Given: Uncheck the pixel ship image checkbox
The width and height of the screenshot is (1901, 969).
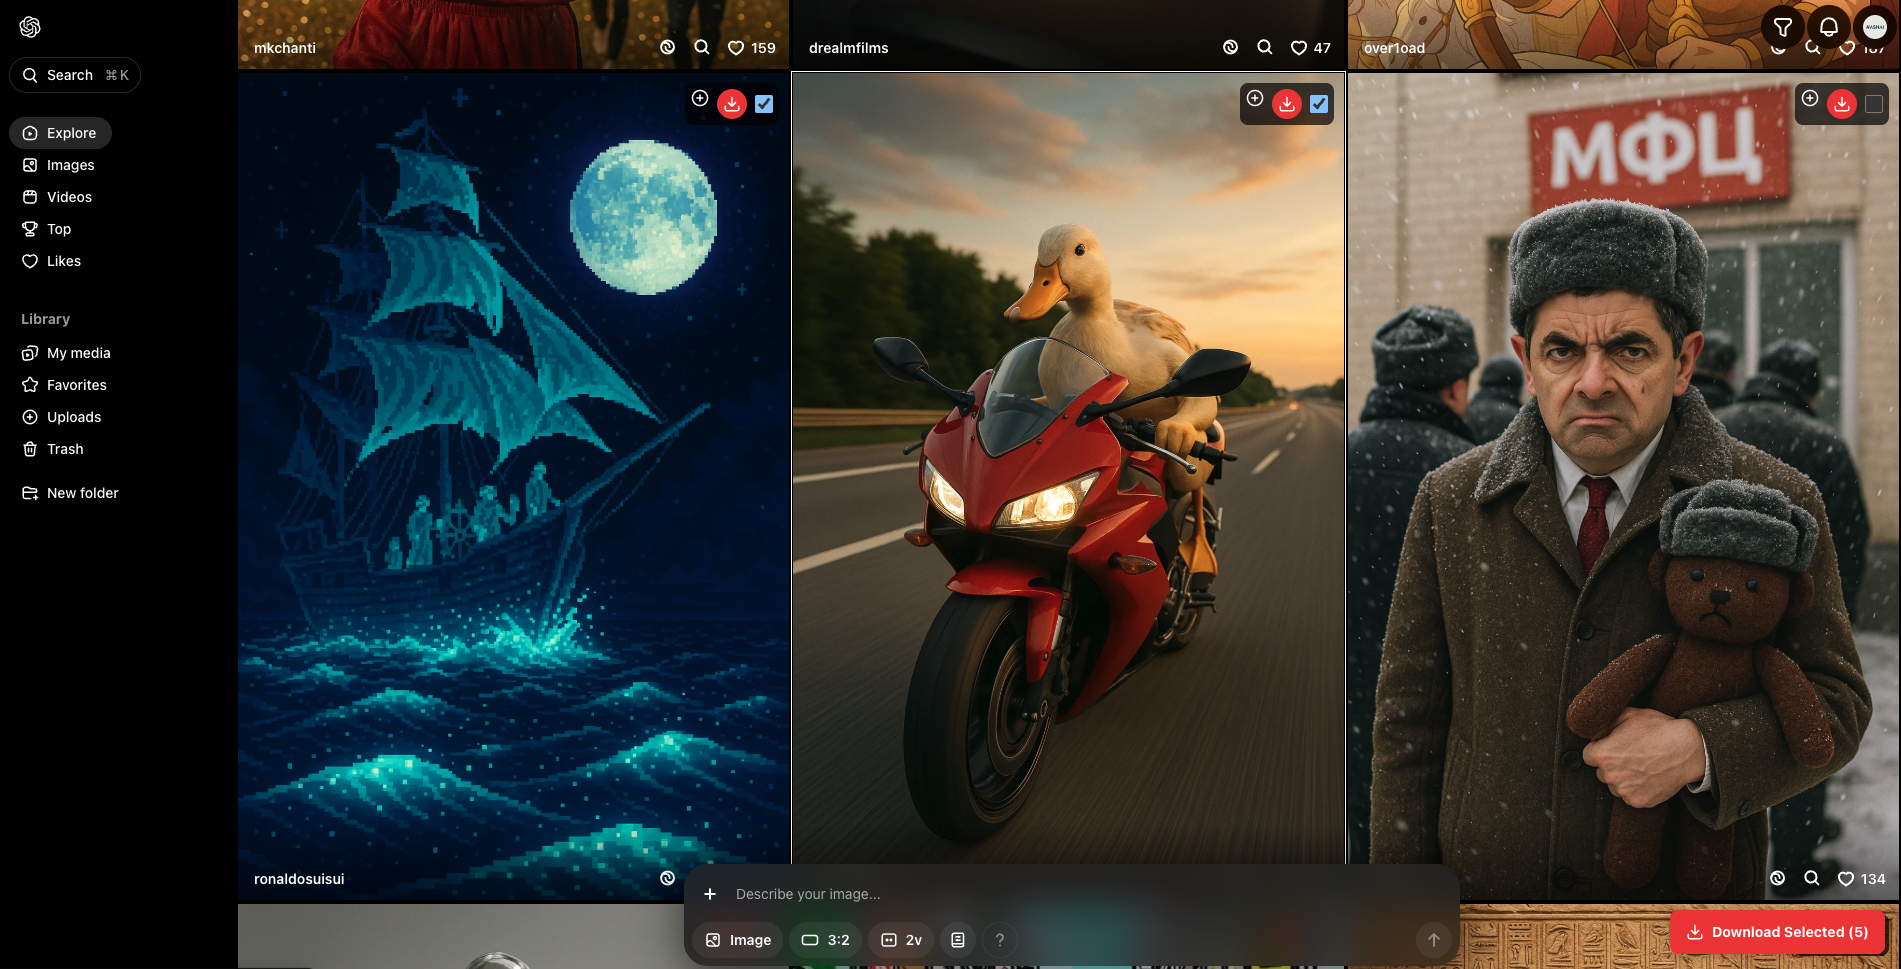Looking at the screenshot, I should 764,104.
